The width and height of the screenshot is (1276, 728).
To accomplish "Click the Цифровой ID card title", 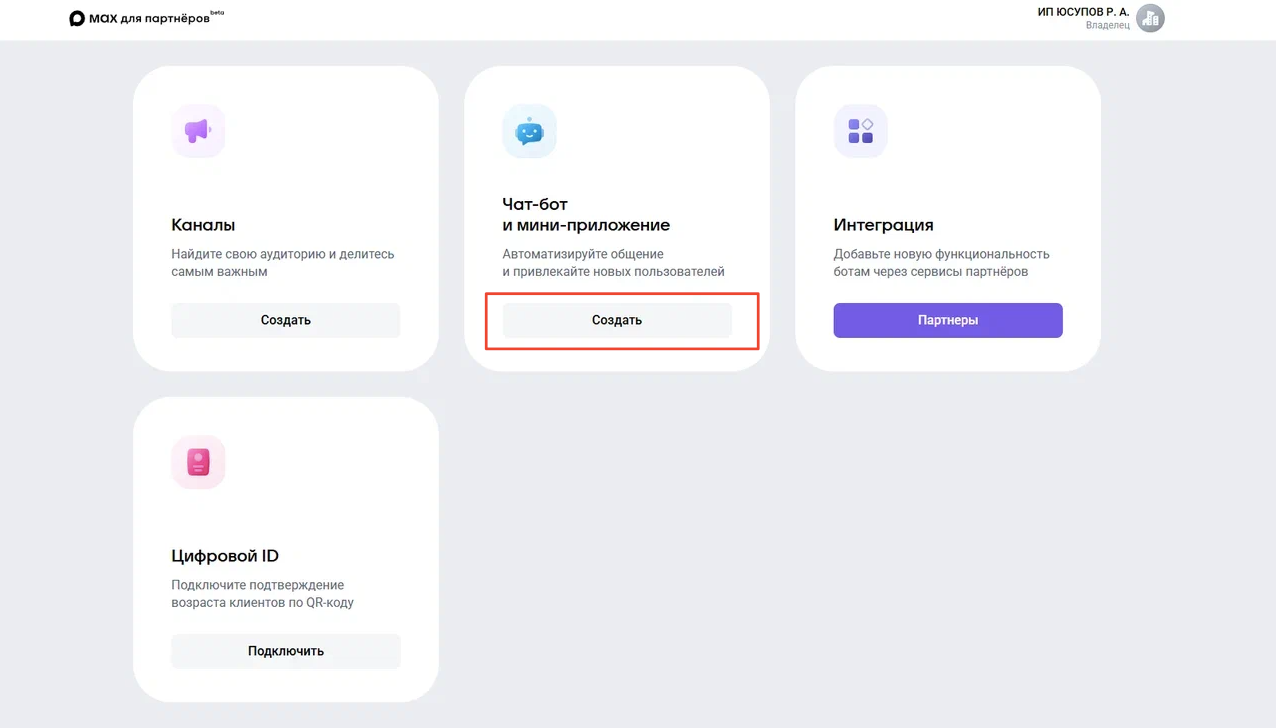I will [225, 556].
